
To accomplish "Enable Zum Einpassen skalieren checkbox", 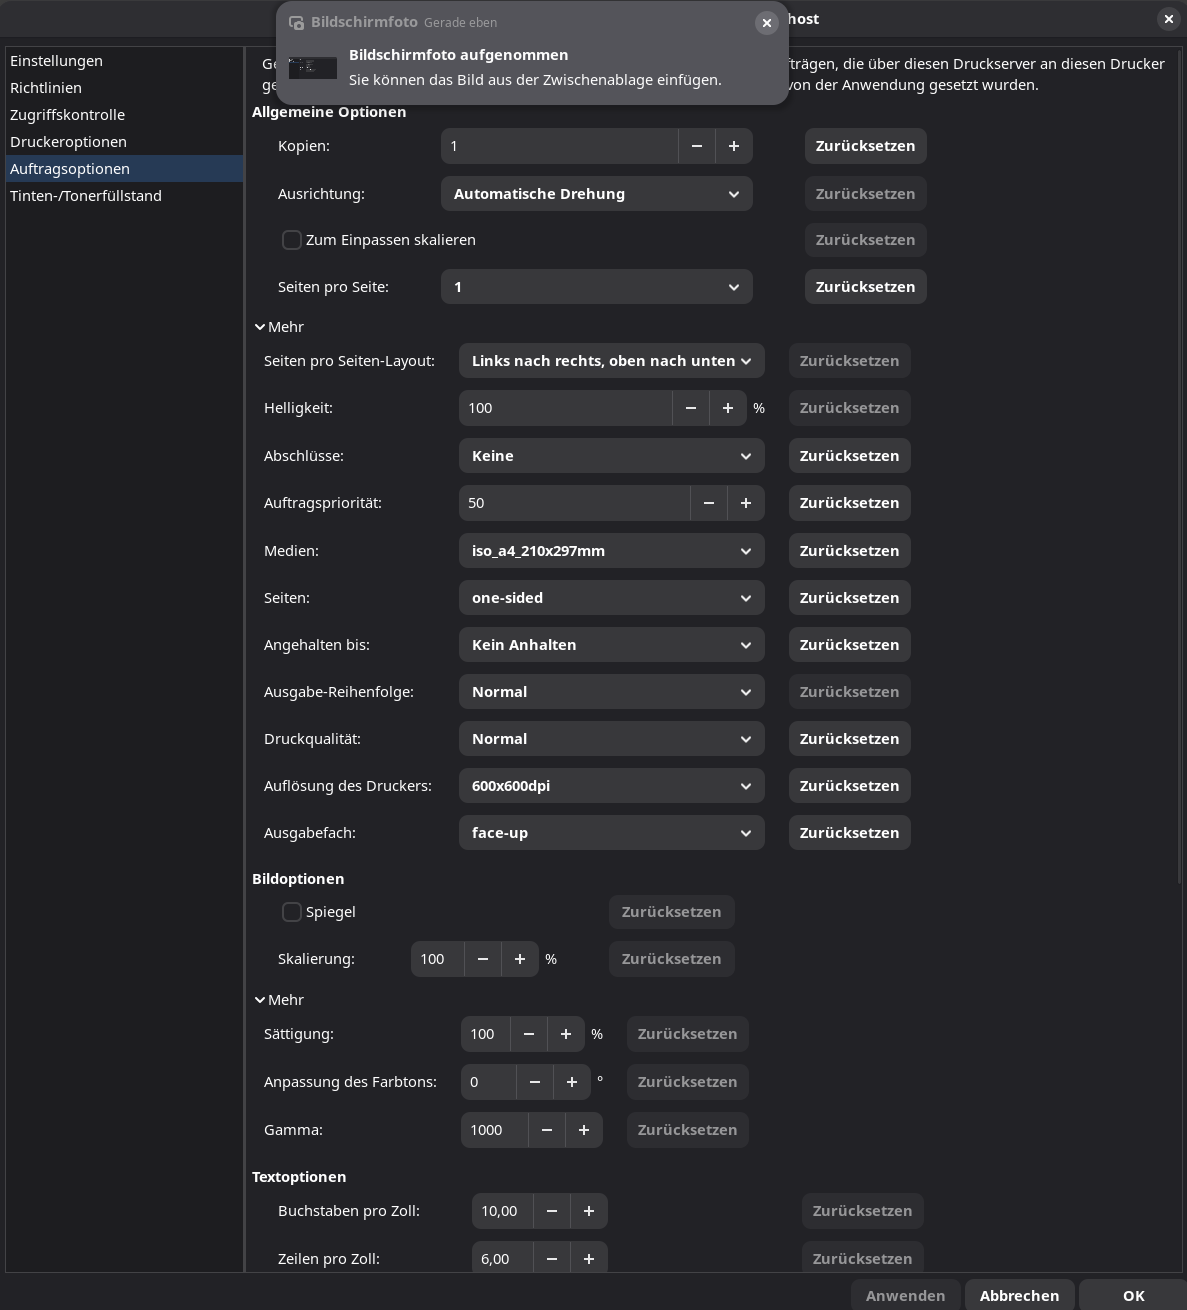I will (x=292, y=240).
